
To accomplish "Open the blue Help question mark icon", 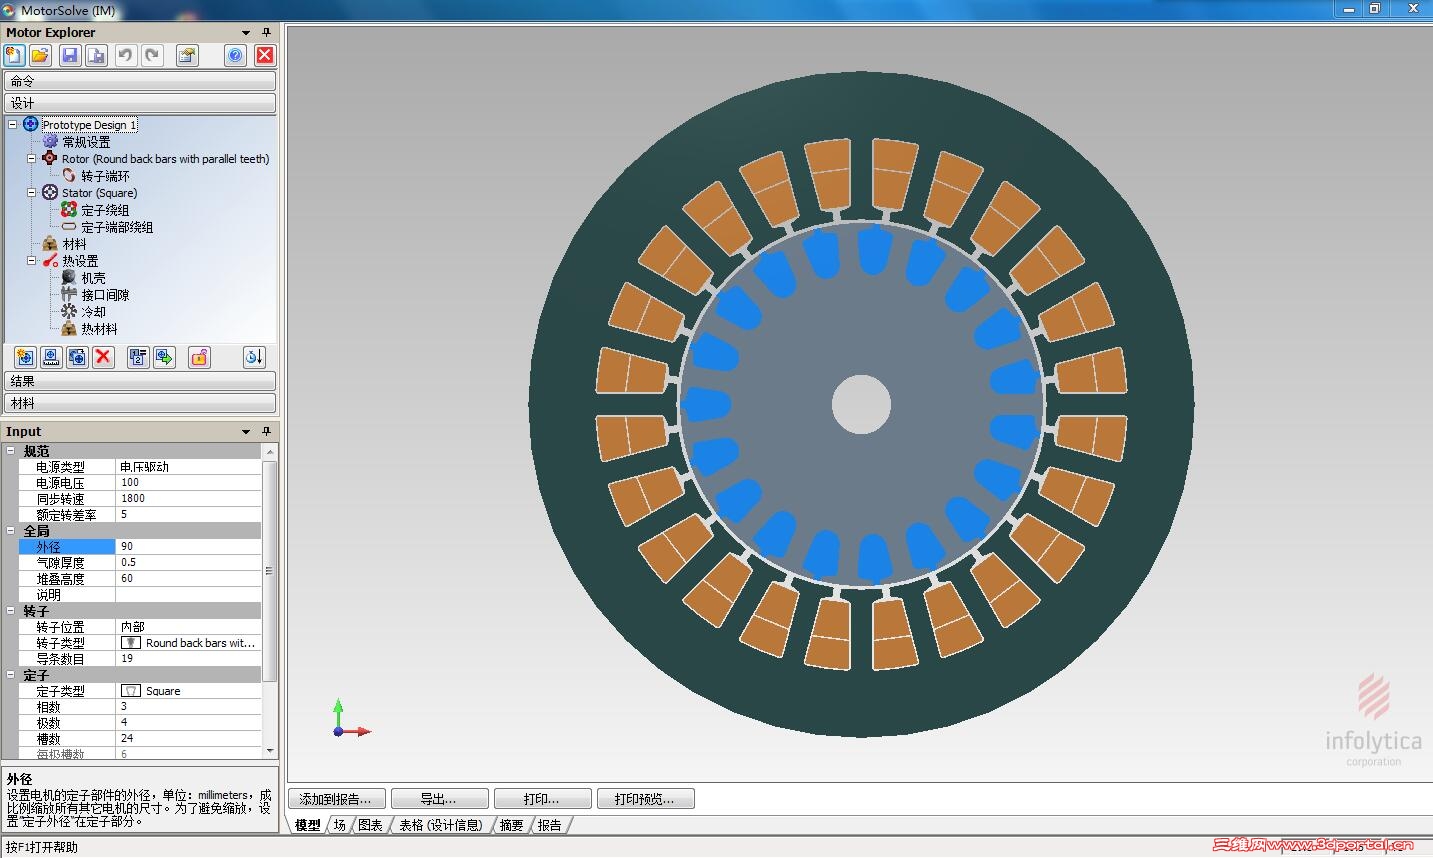I will (x=235, y=56).
